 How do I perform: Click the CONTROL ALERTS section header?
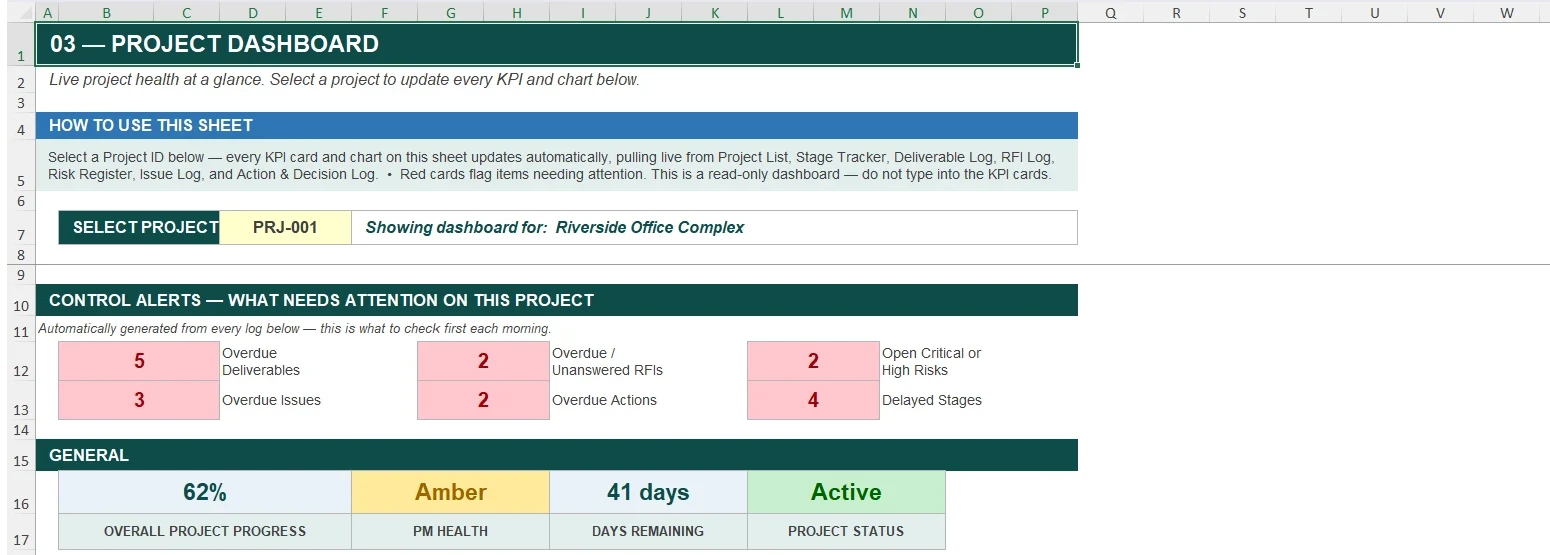[556, 300]
